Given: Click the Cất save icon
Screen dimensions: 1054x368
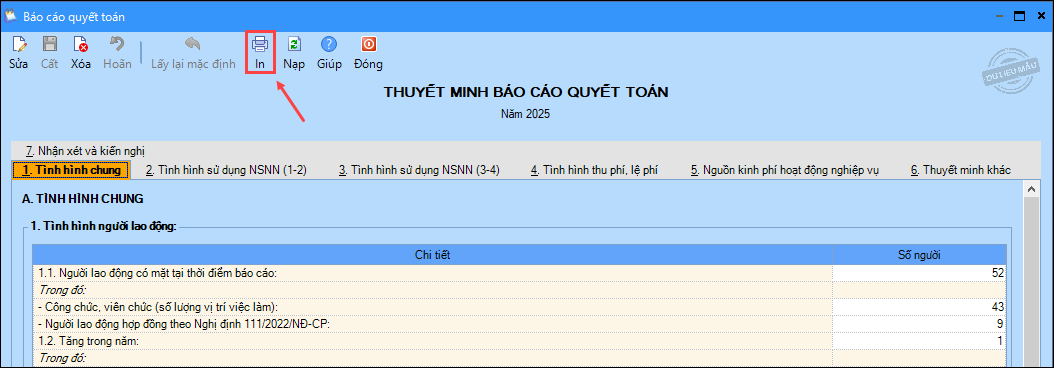Looking at the screenshot, I should (50, 46).
